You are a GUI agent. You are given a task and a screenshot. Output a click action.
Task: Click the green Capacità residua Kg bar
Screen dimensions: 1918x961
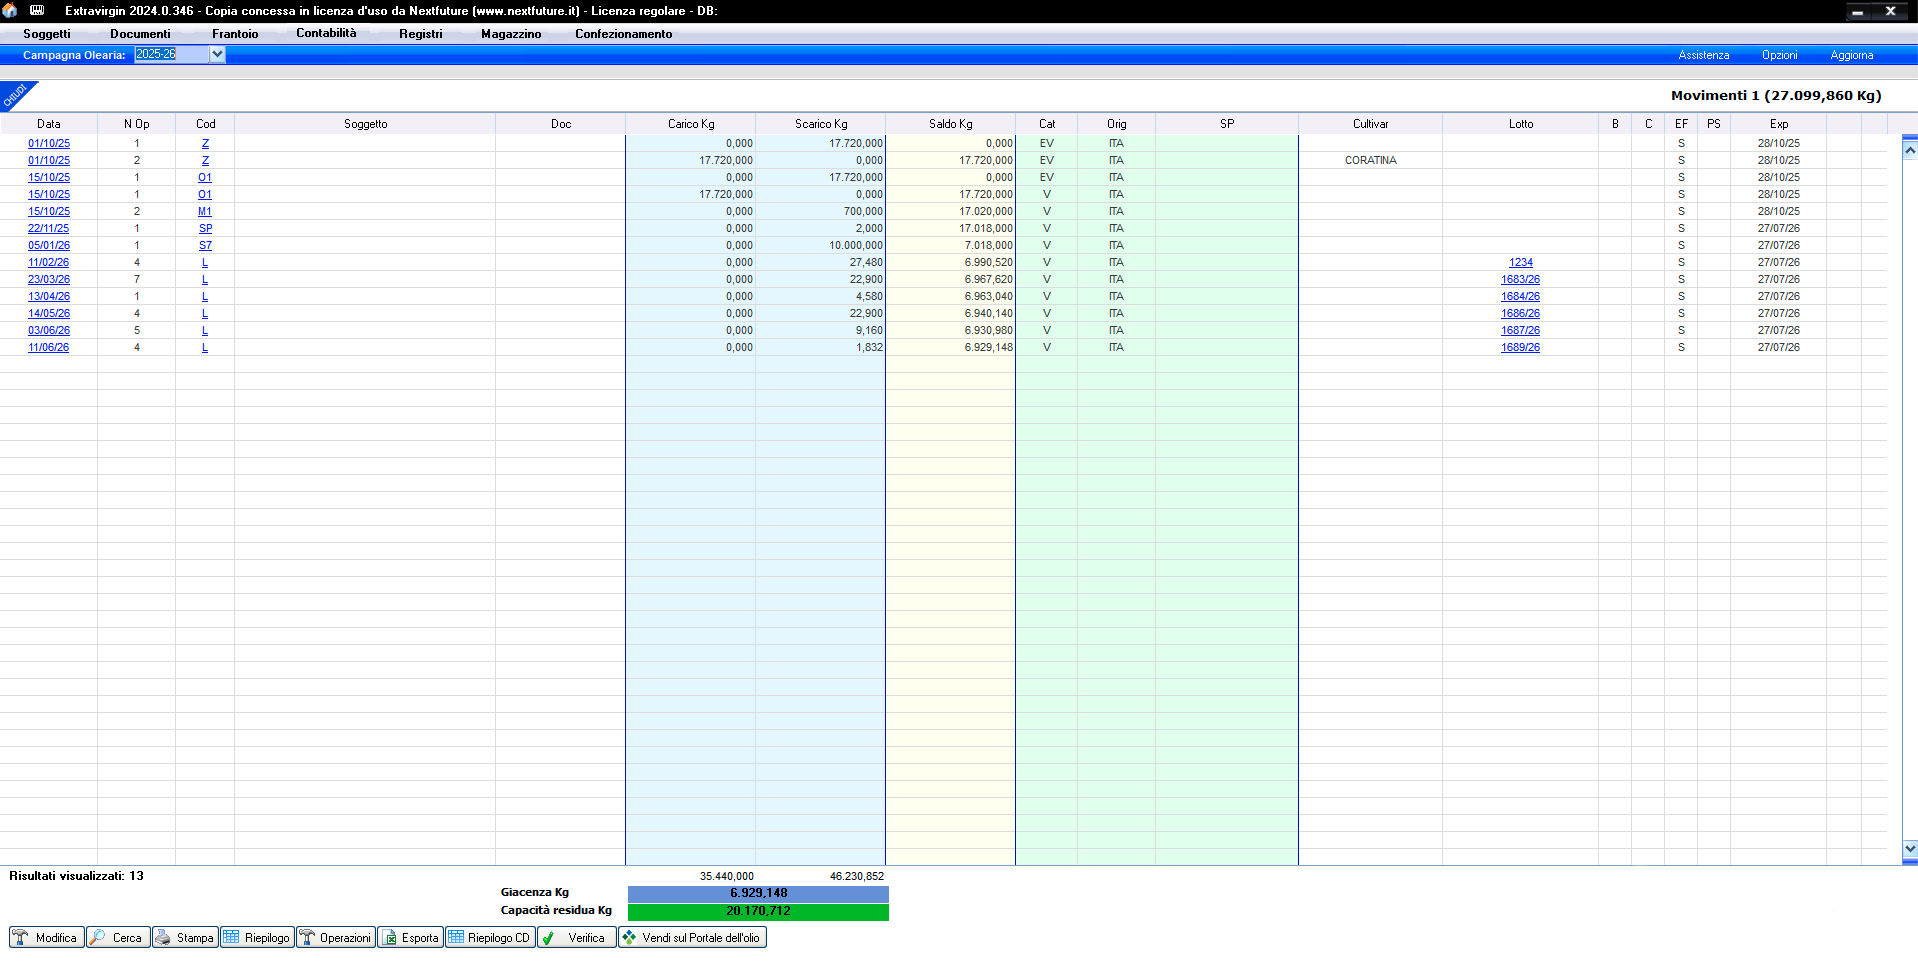[x=758, y=911]
